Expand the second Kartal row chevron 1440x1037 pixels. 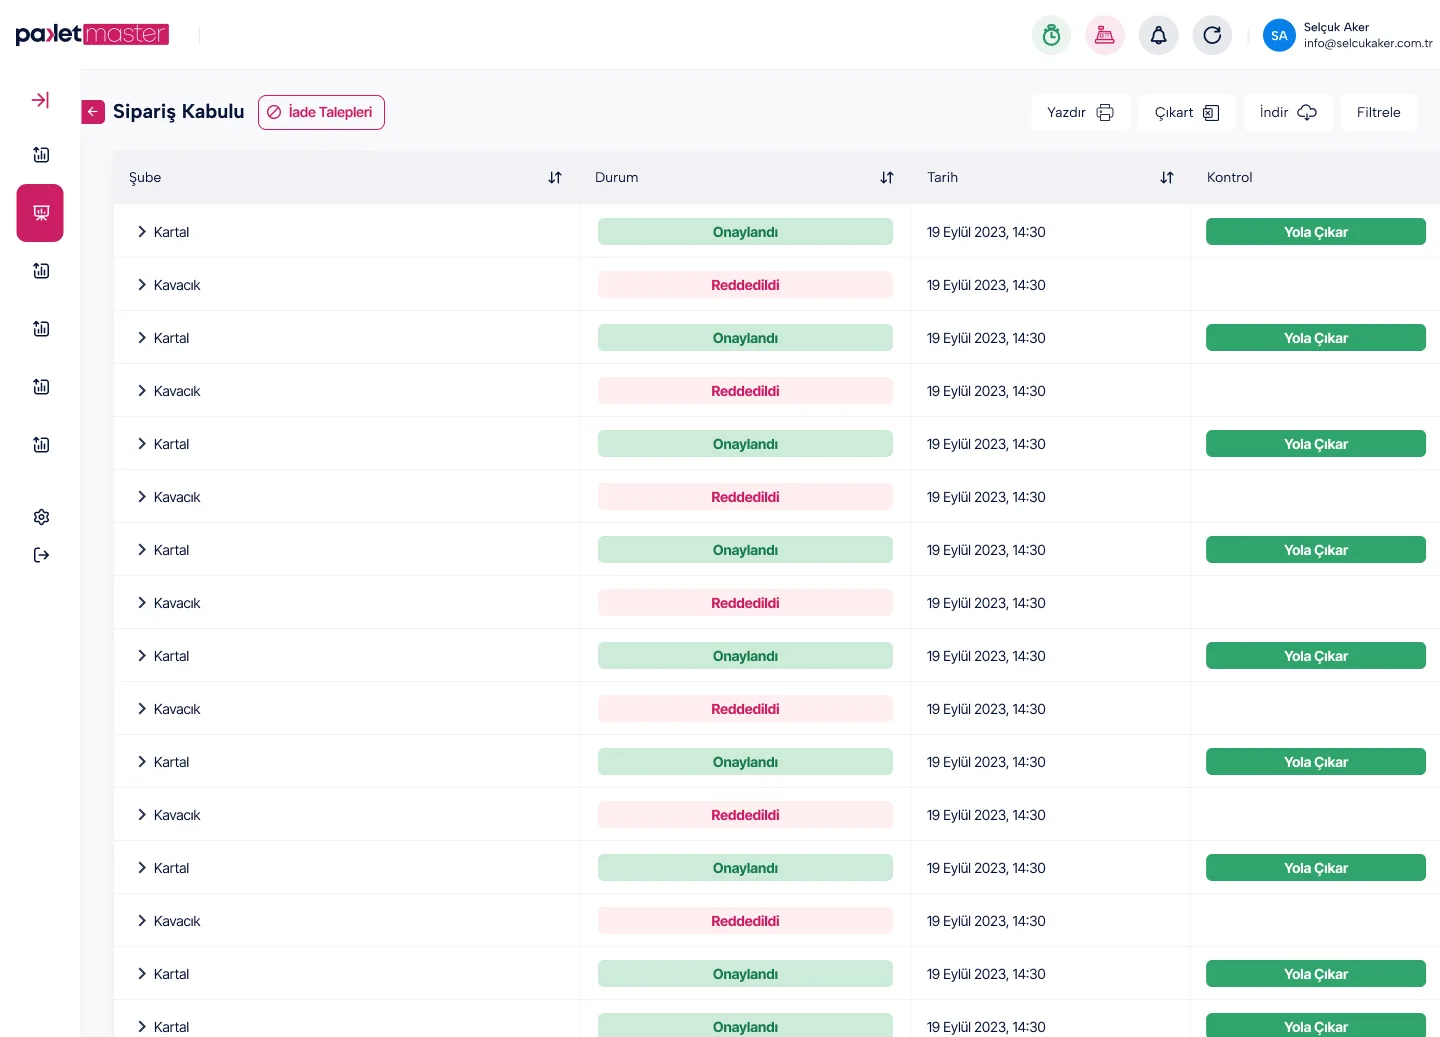[x=142, y=338]
